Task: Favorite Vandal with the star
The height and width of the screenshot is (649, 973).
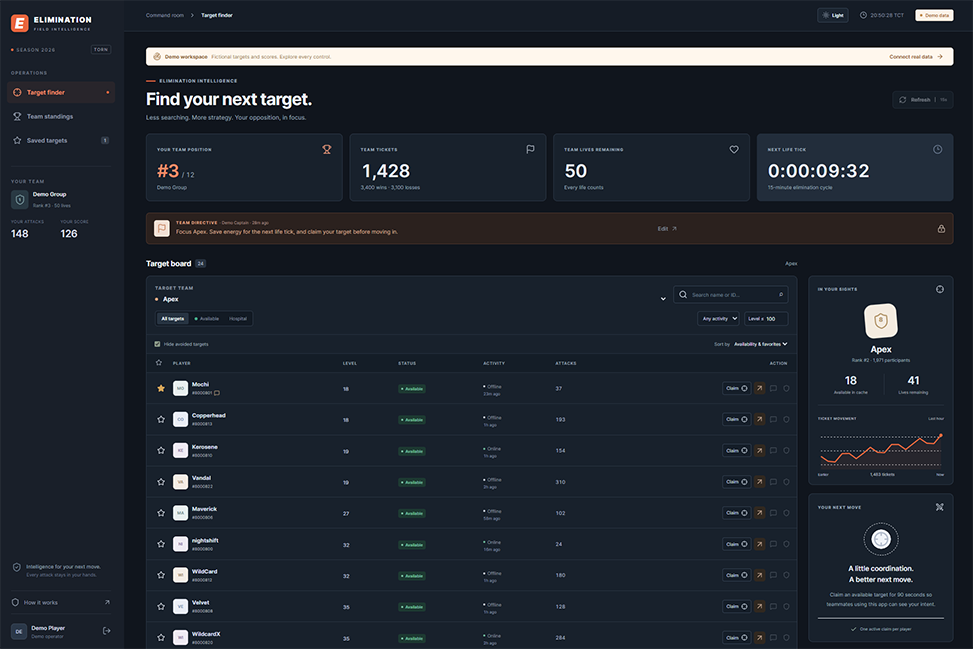Action: tap(161, 481)
